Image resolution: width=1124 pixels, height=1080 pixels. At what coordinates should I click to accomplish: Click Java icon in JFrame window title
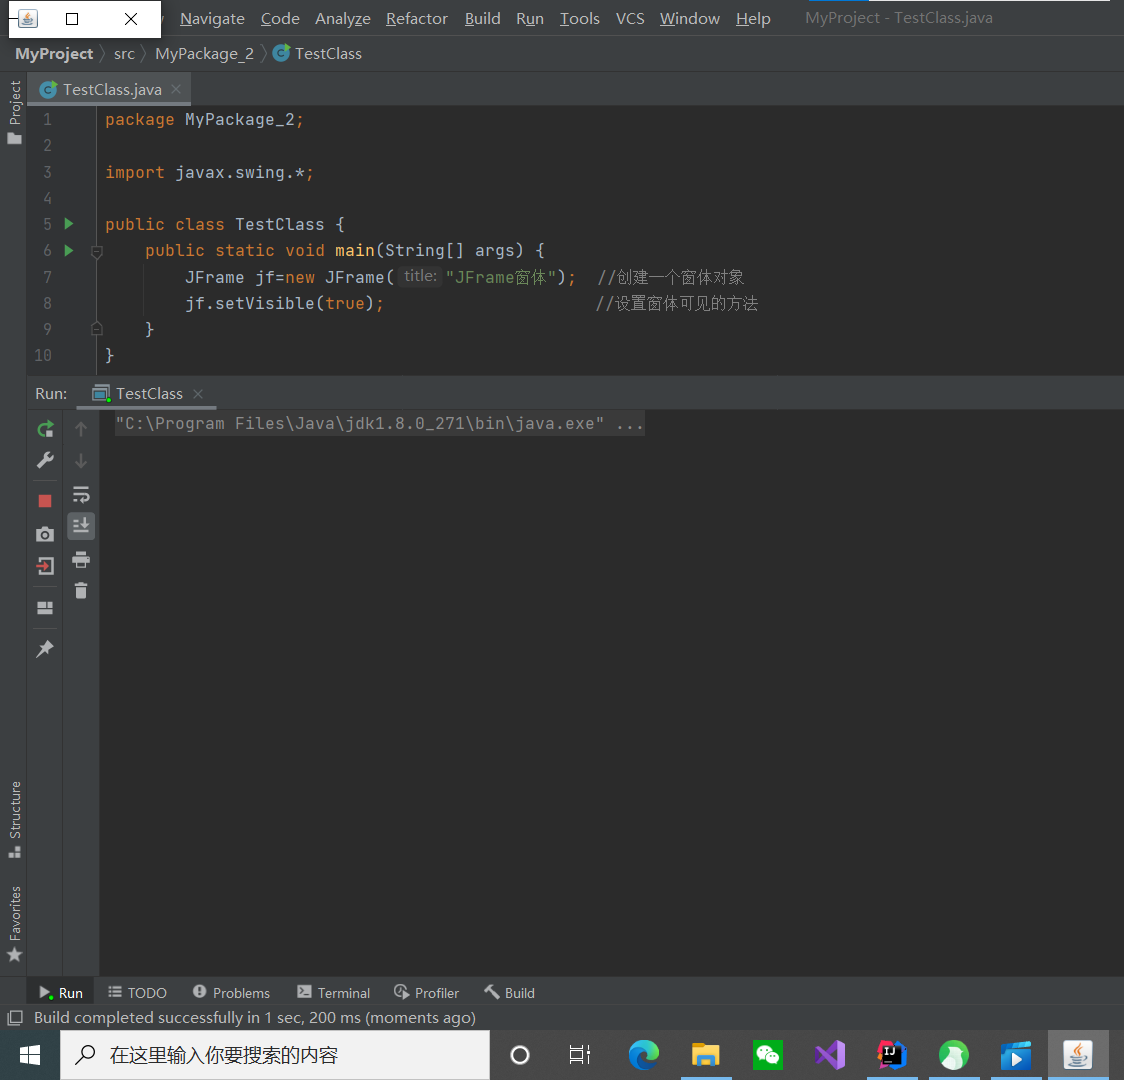tap(27, 19)
